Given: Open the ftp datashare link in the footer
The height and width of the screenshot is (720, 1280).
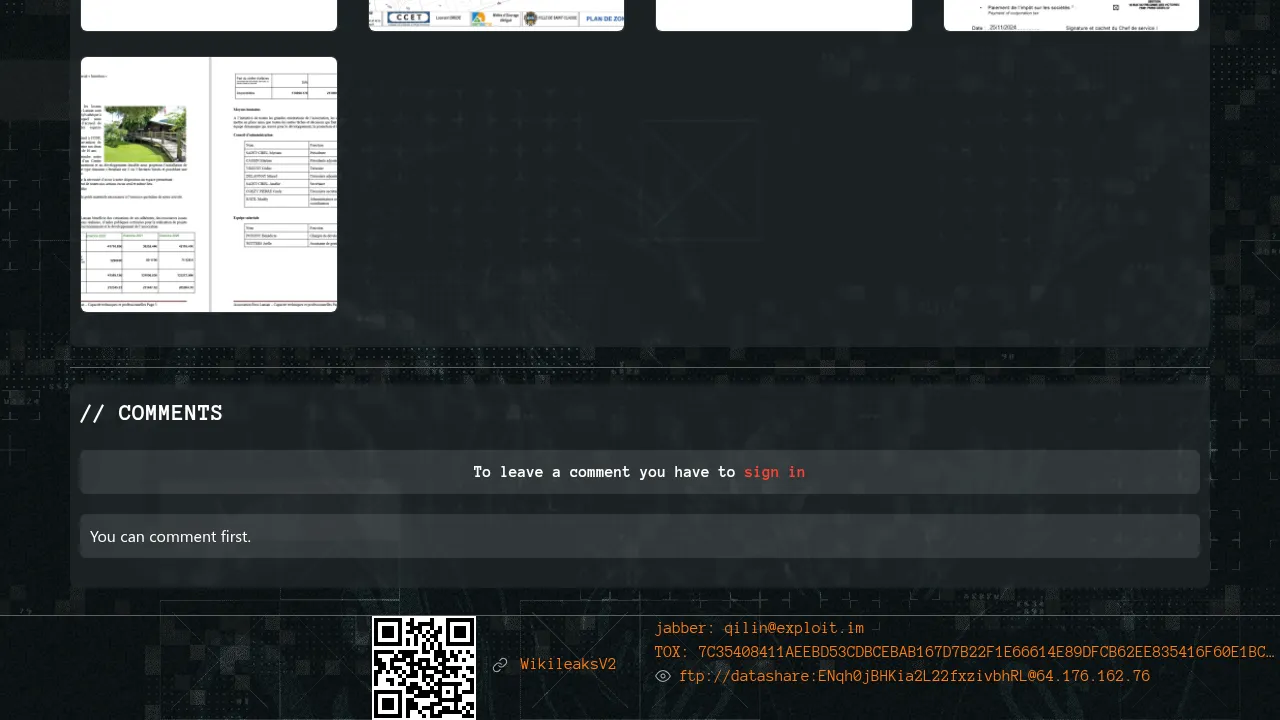Looking at the screenshot, I should click(914, 677).
